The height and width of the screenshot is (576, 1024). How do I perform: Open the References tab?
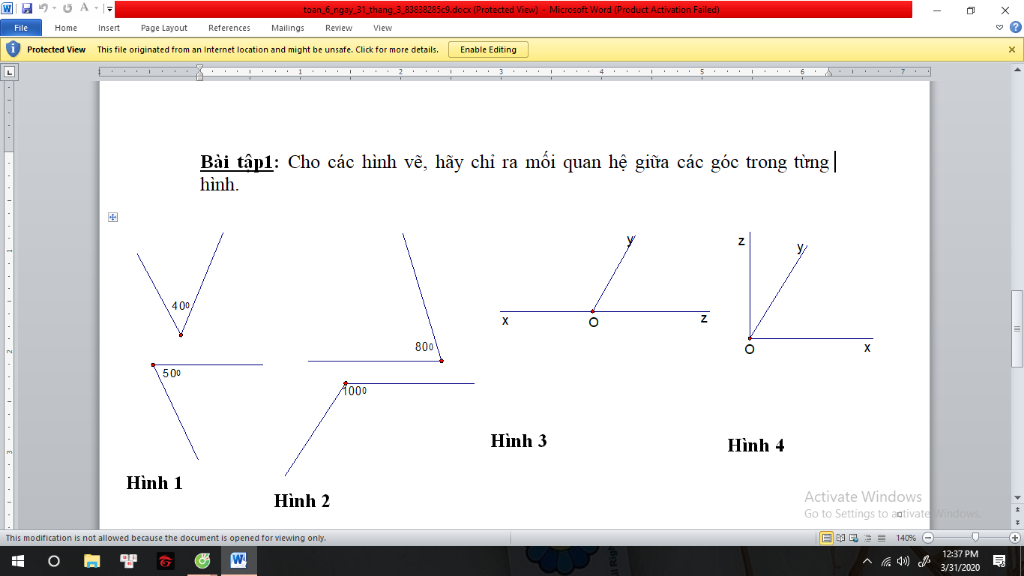click(229, 28)
